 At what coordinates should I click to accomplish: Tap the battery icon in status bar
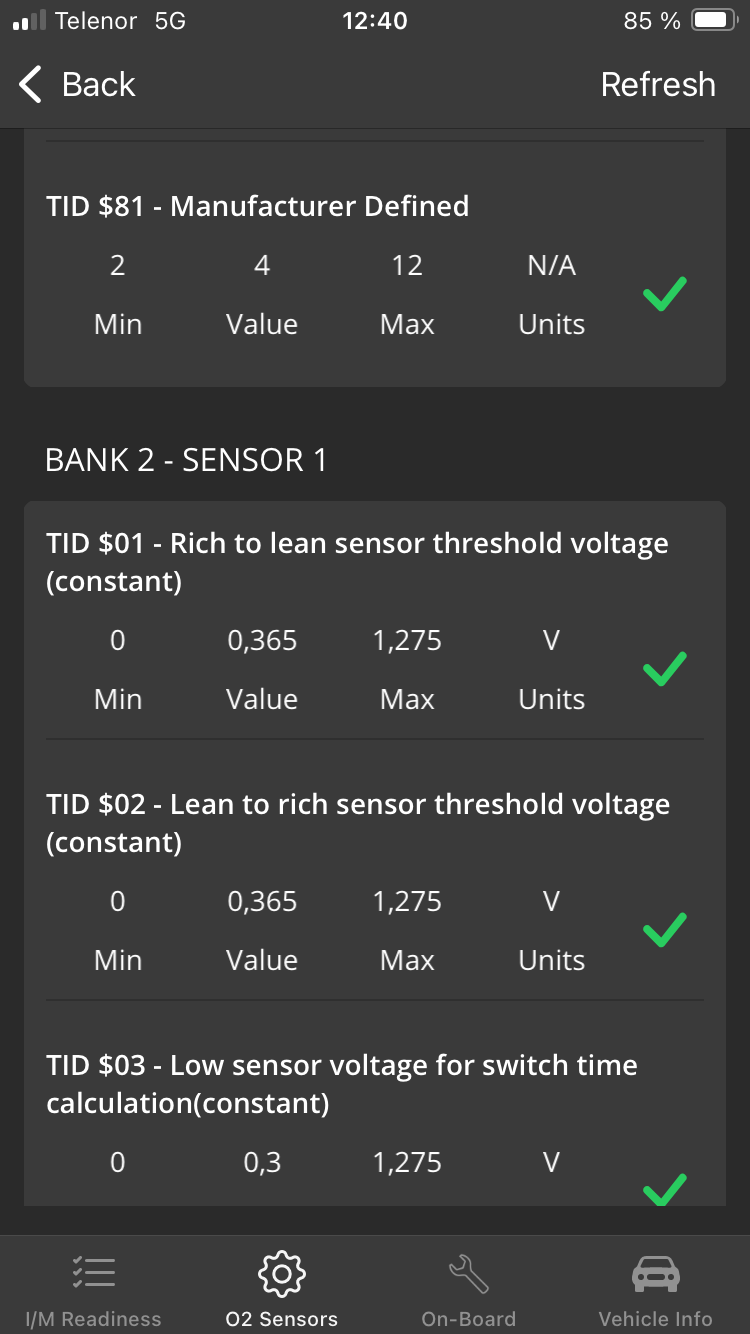click(714, 21)
